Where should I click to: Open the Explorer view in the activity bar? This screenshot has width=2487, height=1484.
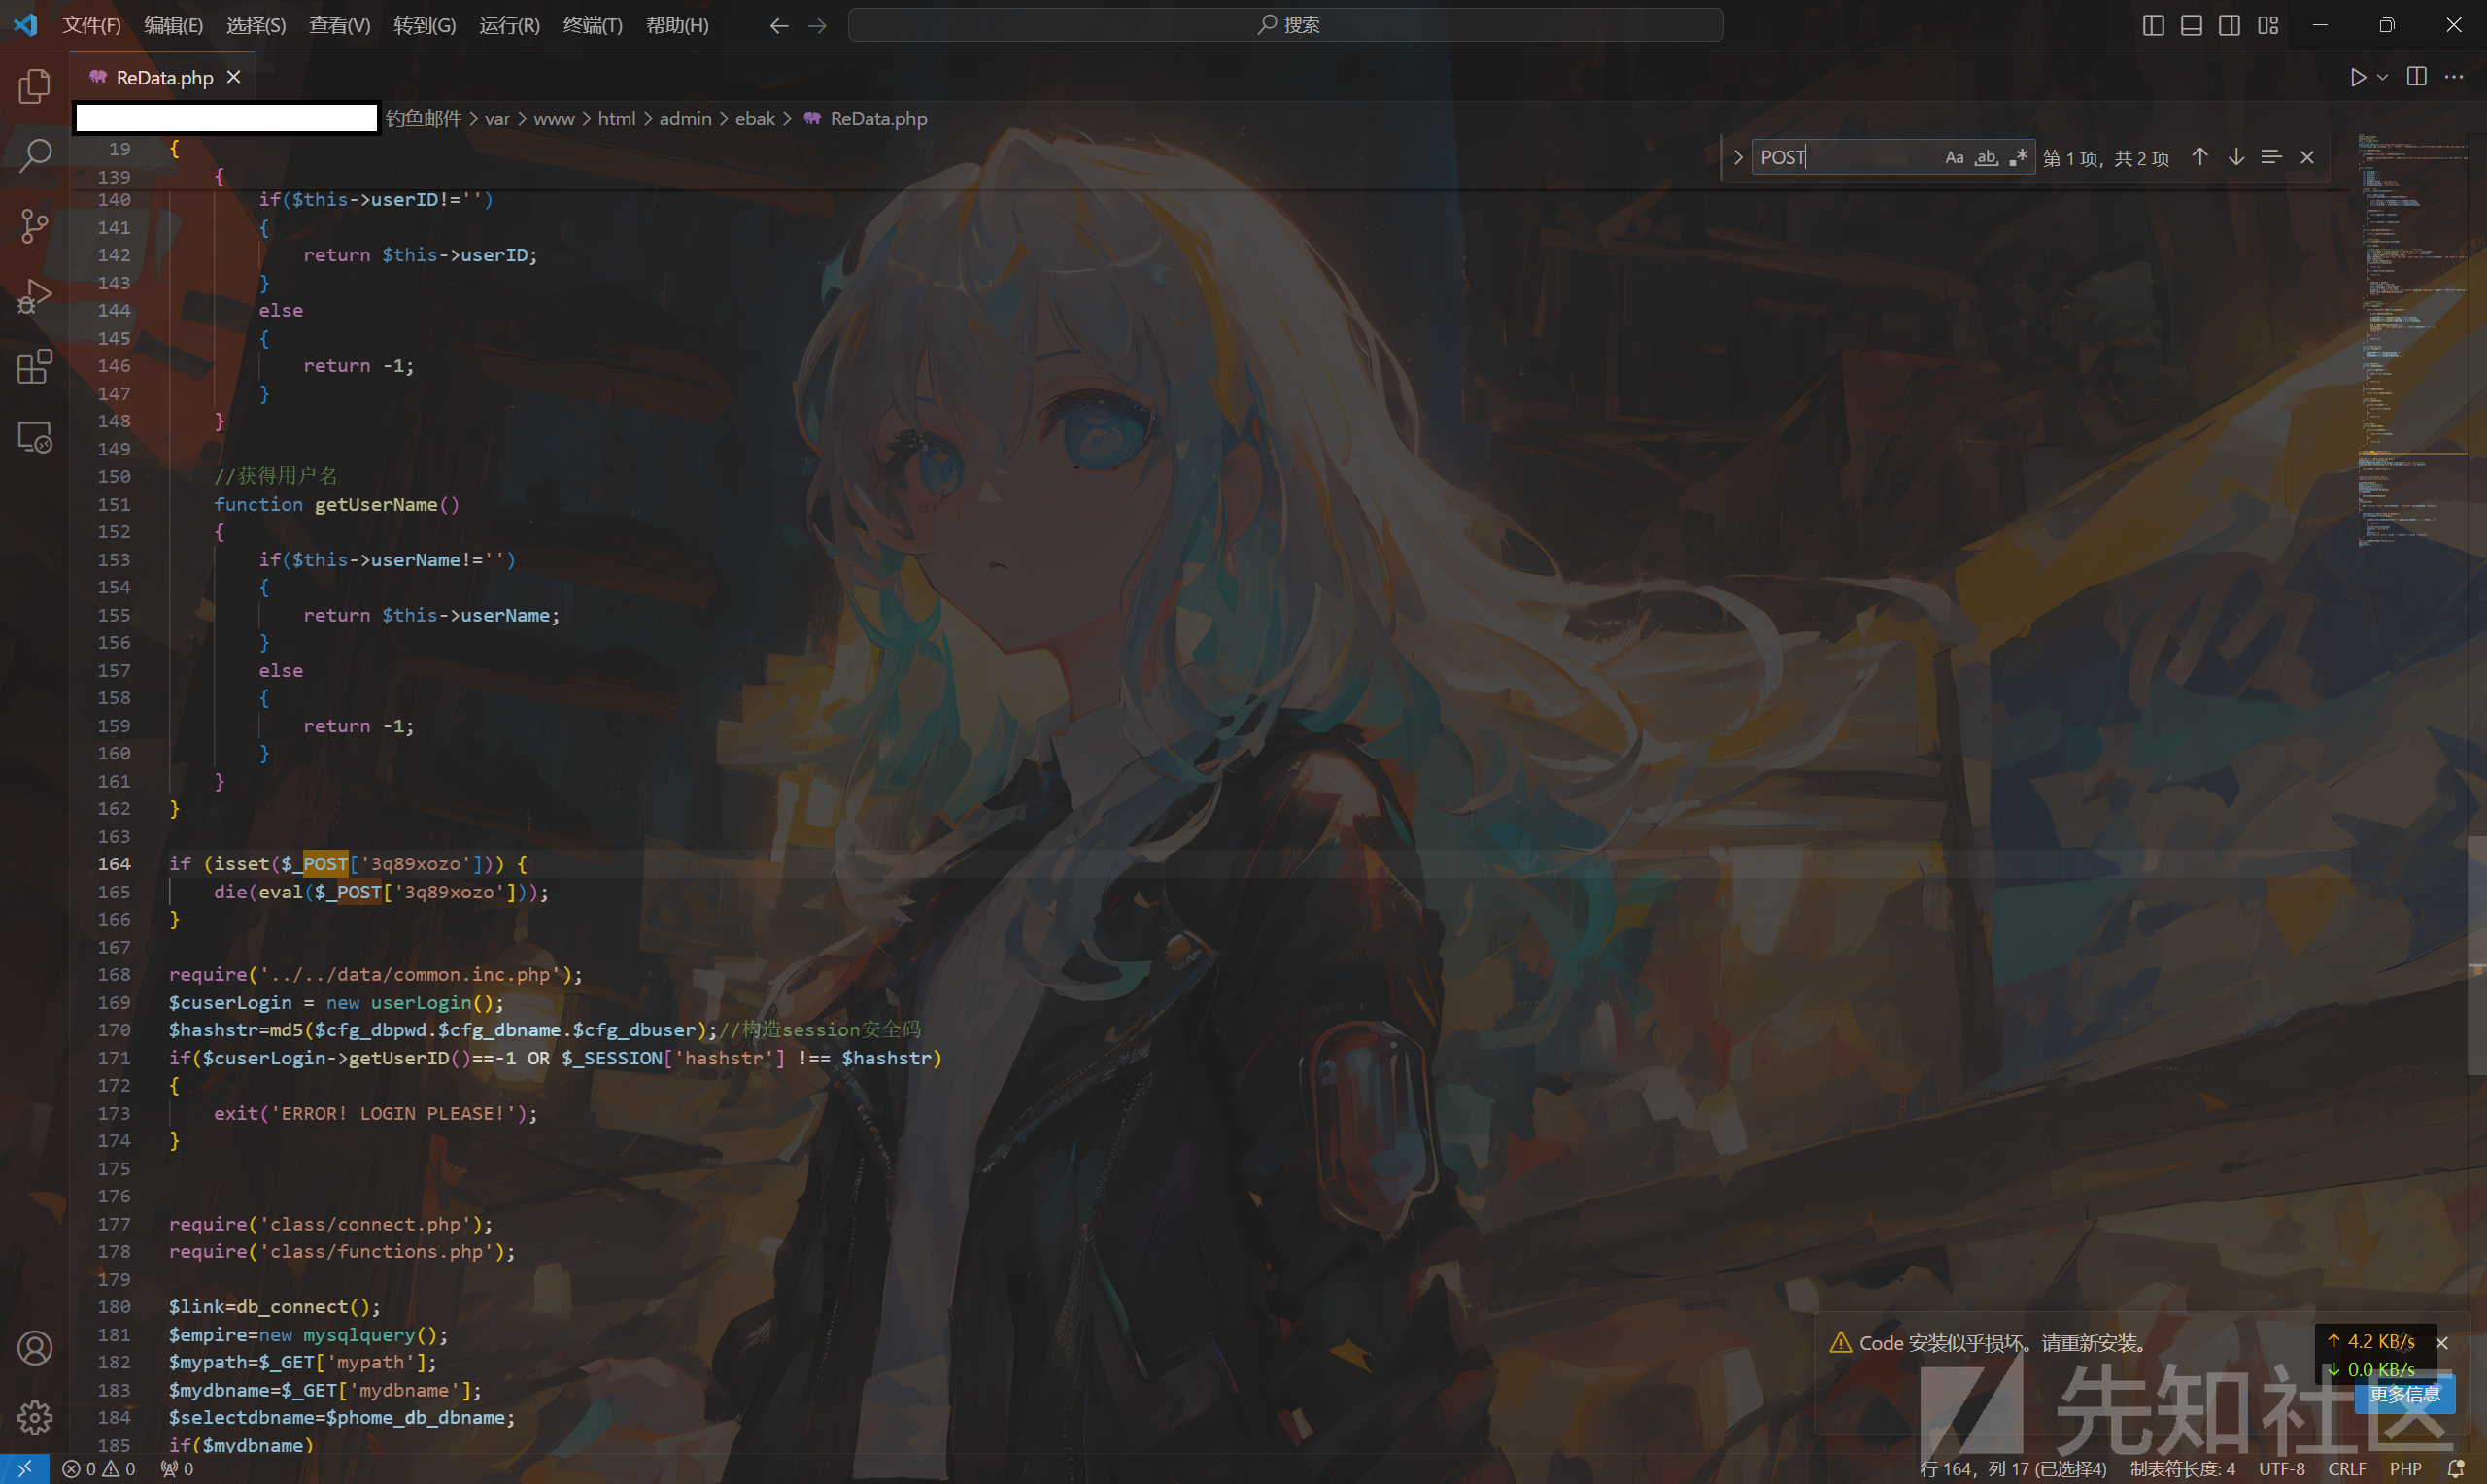coord(35,86)
